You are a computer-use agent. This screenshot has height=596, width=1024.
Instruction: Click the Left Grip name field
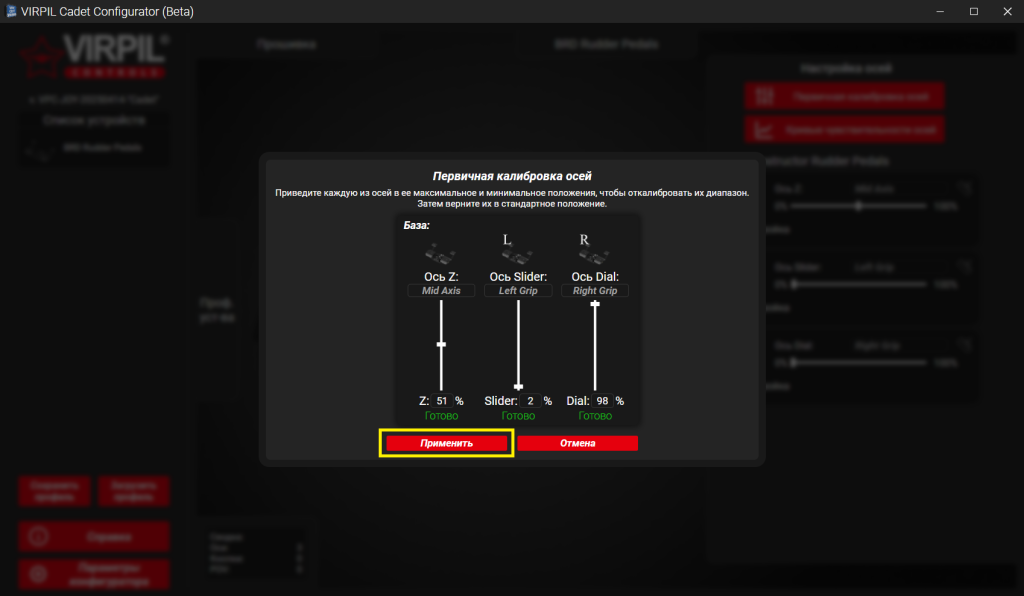point(518,290)
